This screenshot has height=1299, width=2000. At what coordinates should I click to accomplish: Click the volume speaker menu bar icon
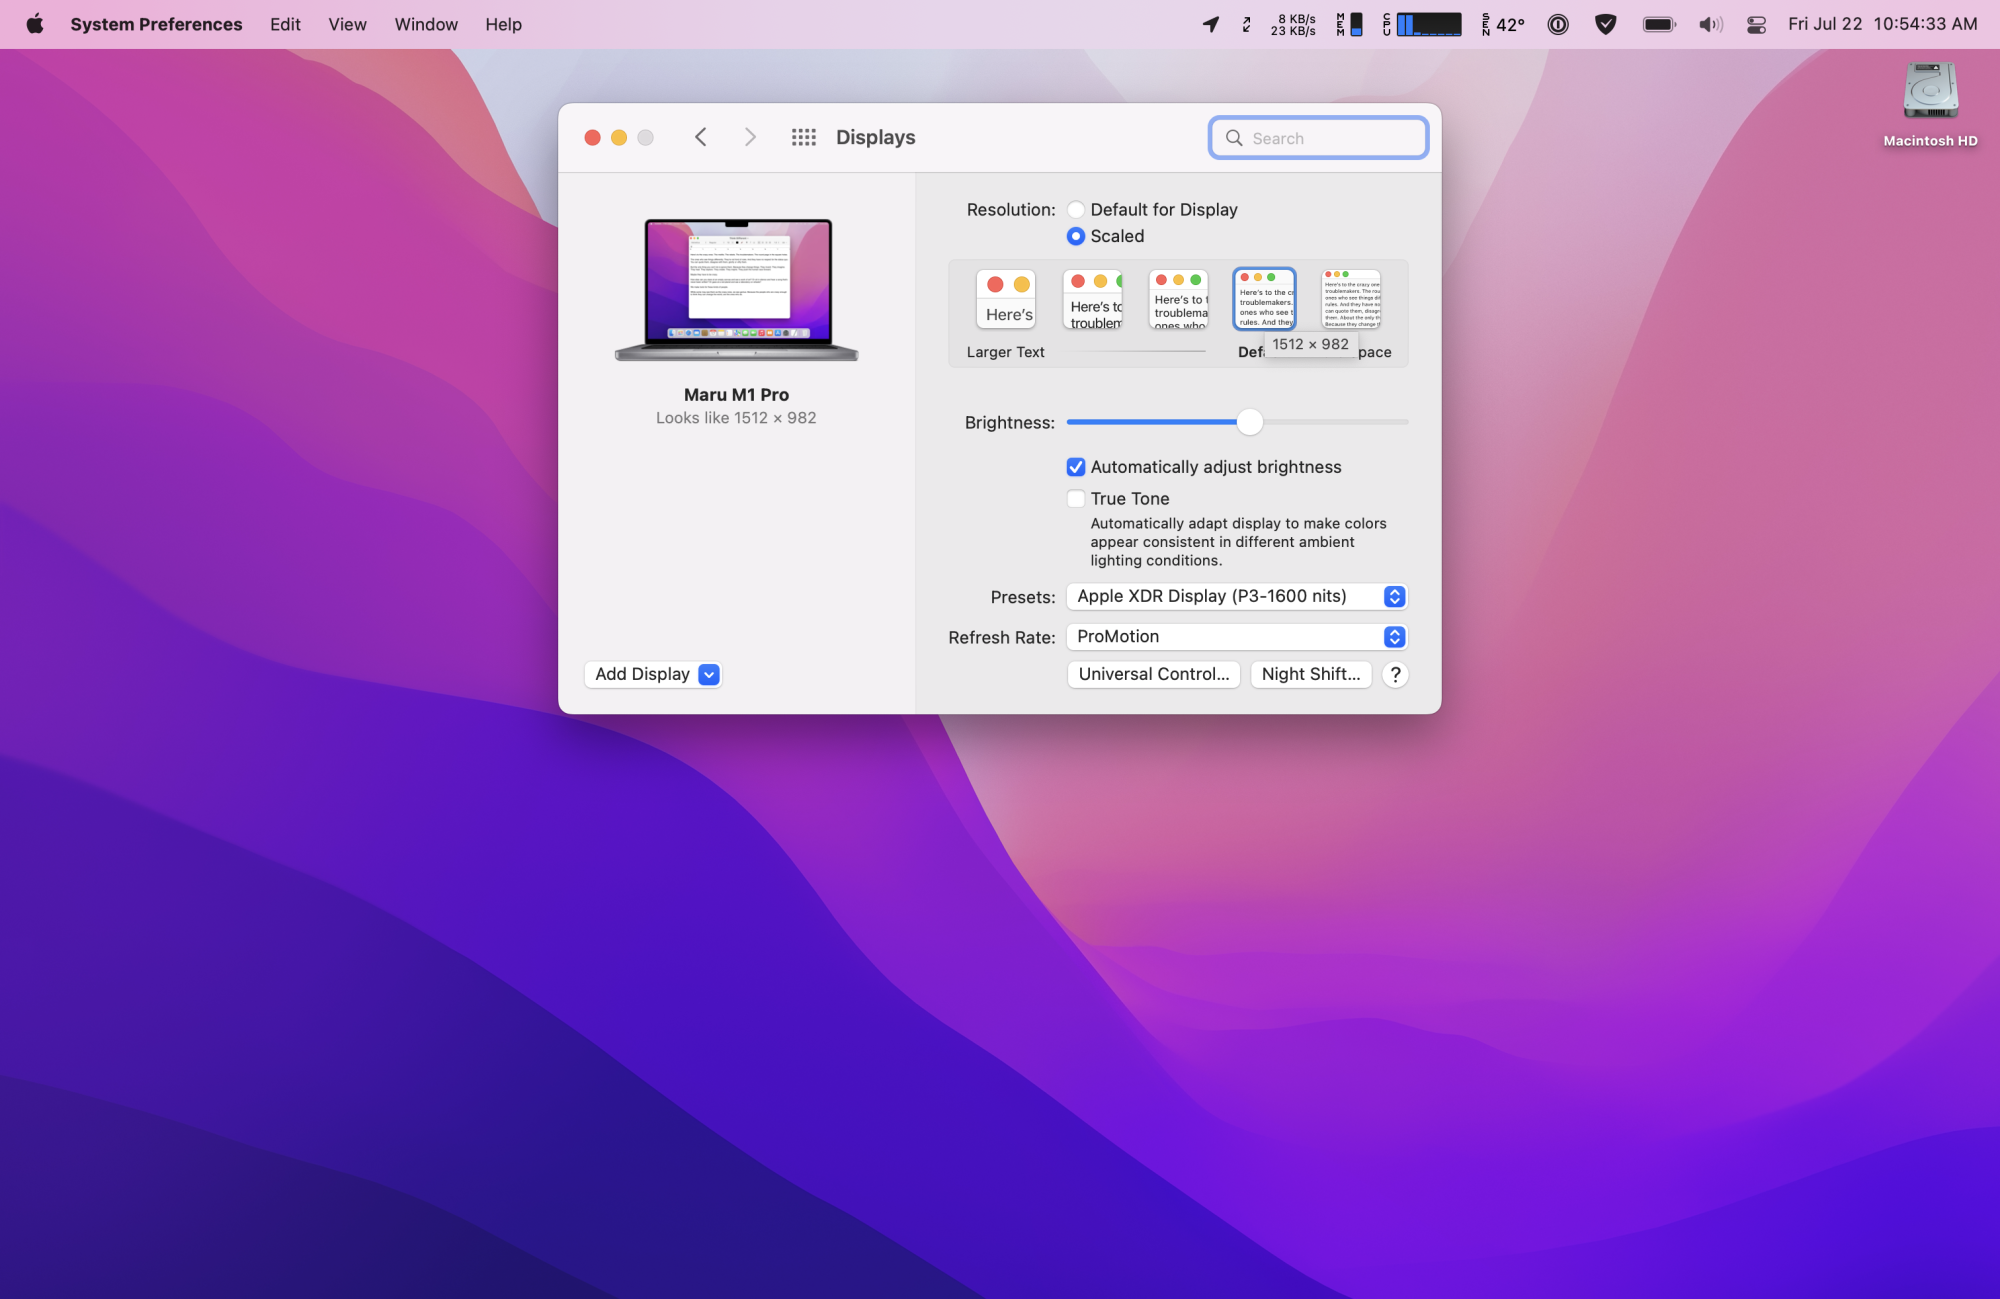click(1709, 24)
